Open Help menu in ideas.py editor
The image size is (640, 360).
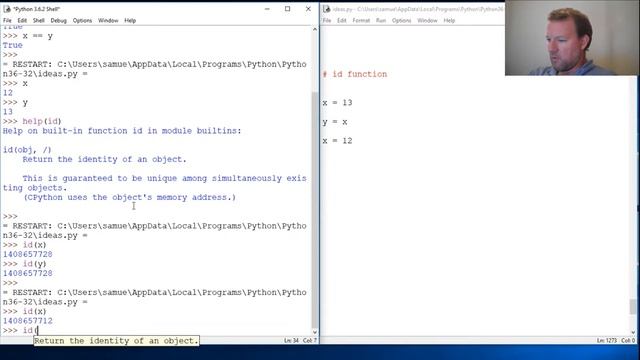[449, 20]
